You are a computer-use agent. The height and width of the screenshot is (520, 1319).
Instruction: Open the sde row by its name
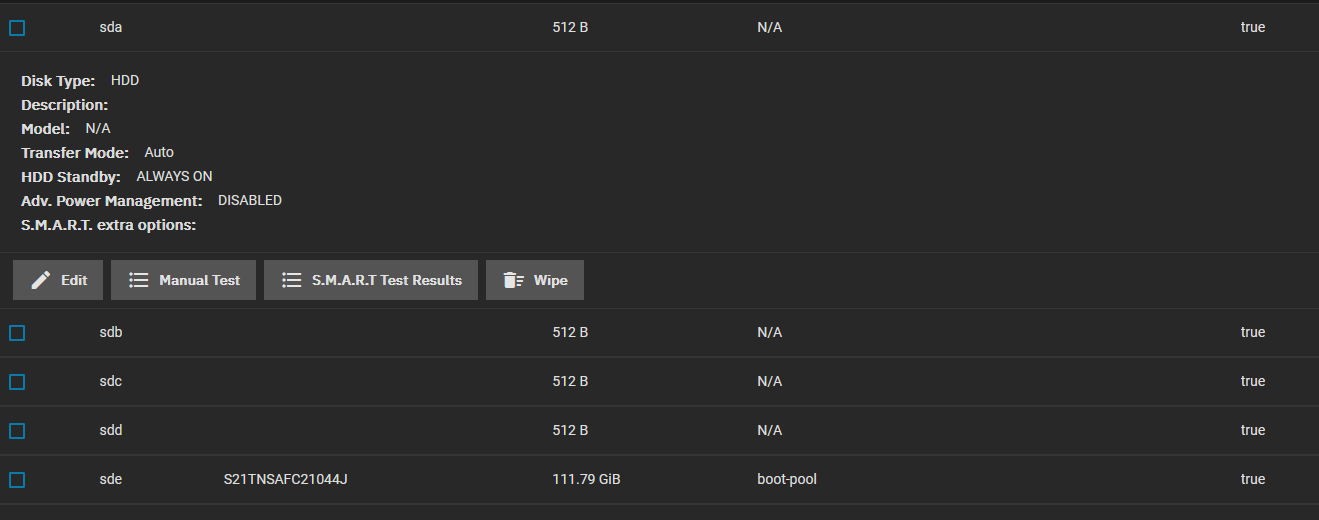pyautogui.click(x=111, y=479)
